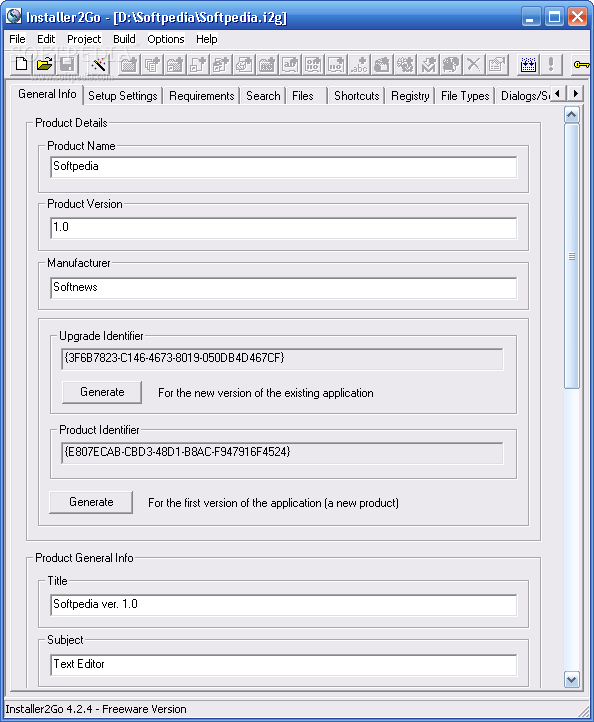Click the exclamation mark toolbar icon
This screenshot has height=722, width=594.
click(x=551, y=64)
